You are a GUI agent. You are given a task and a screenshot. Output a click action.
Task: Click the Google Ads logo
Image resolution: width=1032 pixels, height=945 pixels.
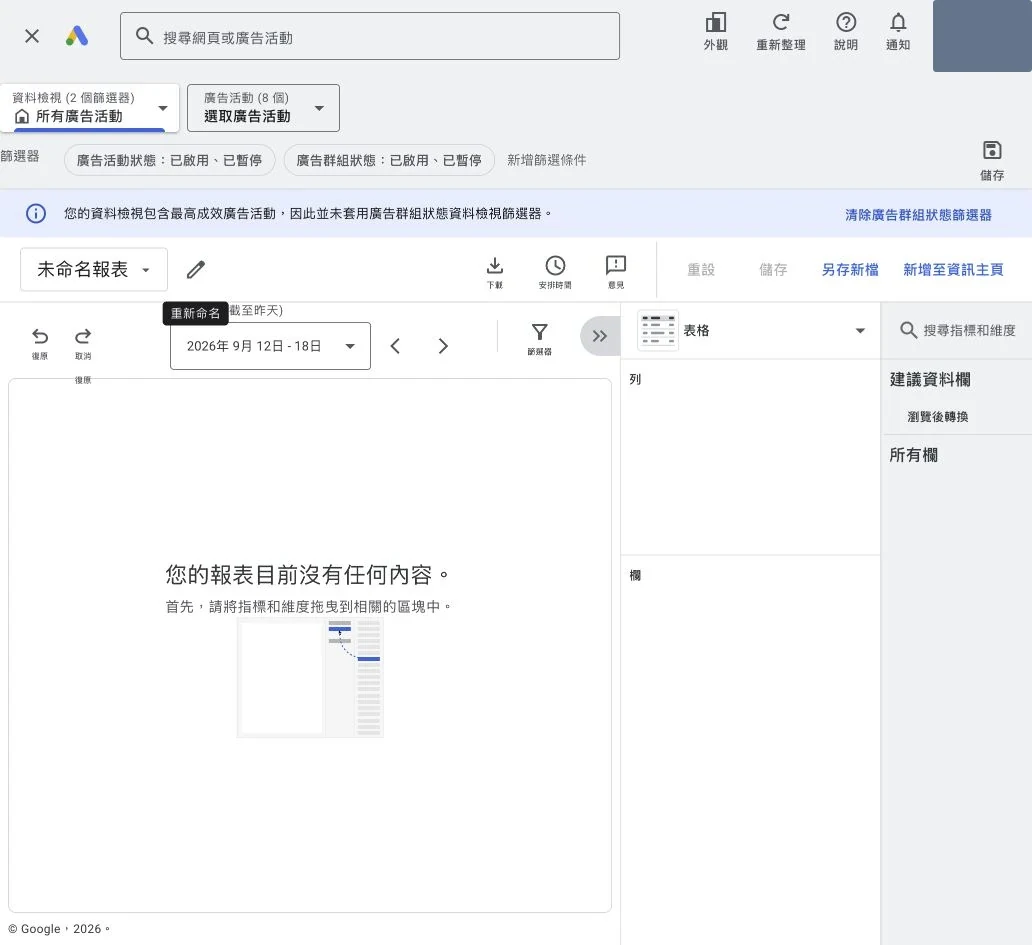click(77, 36)
